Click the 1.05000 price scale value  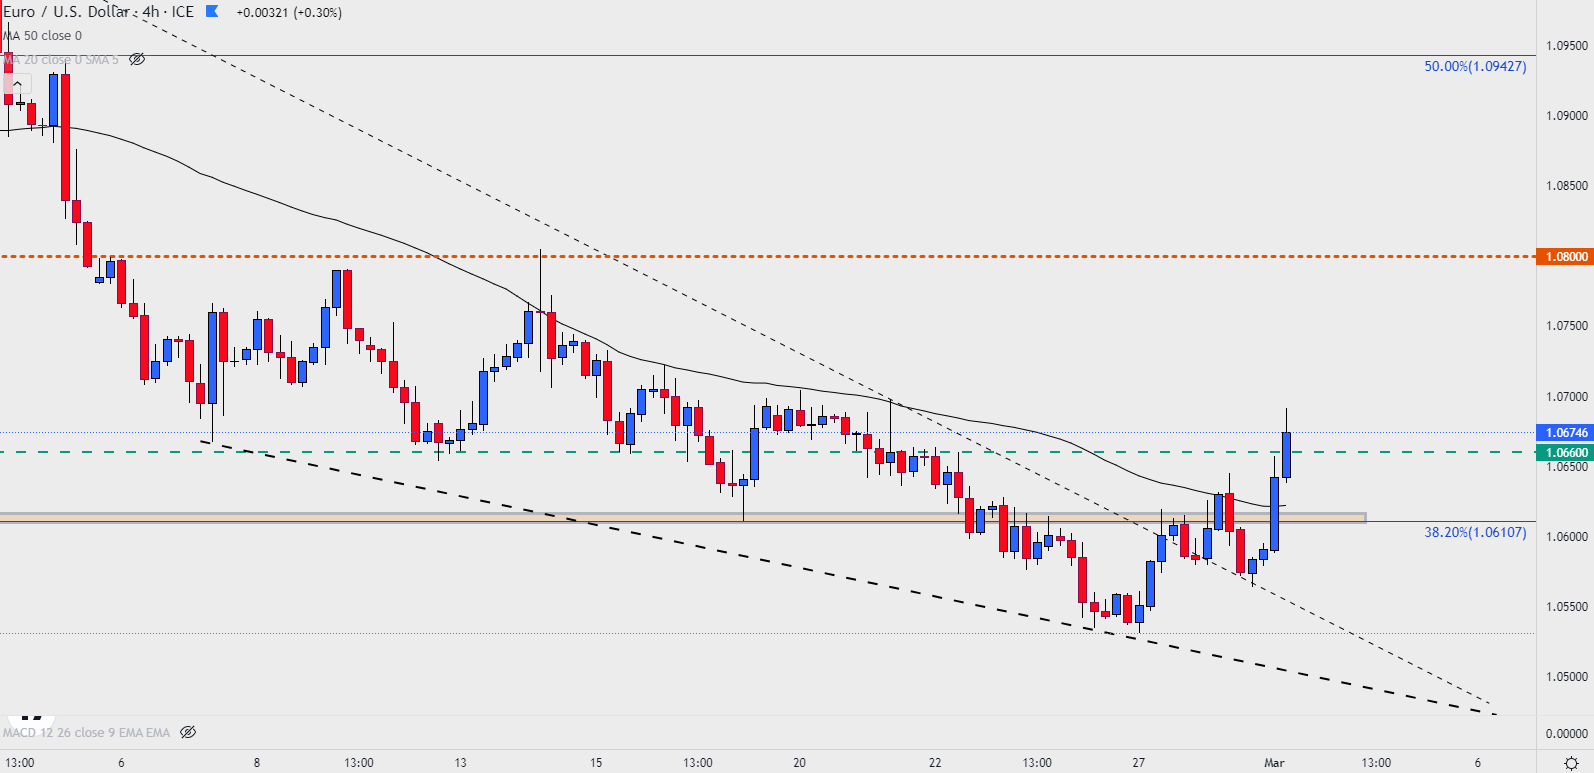point(1567,677)
